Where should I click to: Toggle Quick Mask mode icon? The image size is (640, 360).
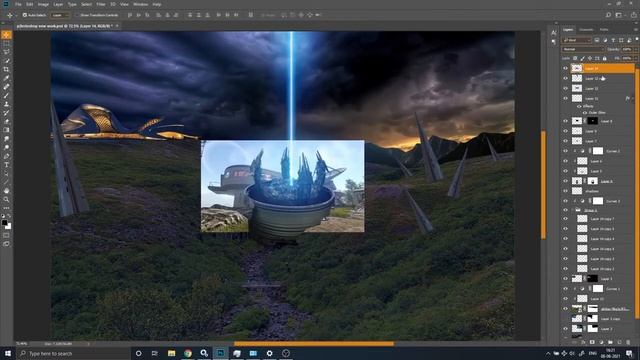click(x=6, y=235)
